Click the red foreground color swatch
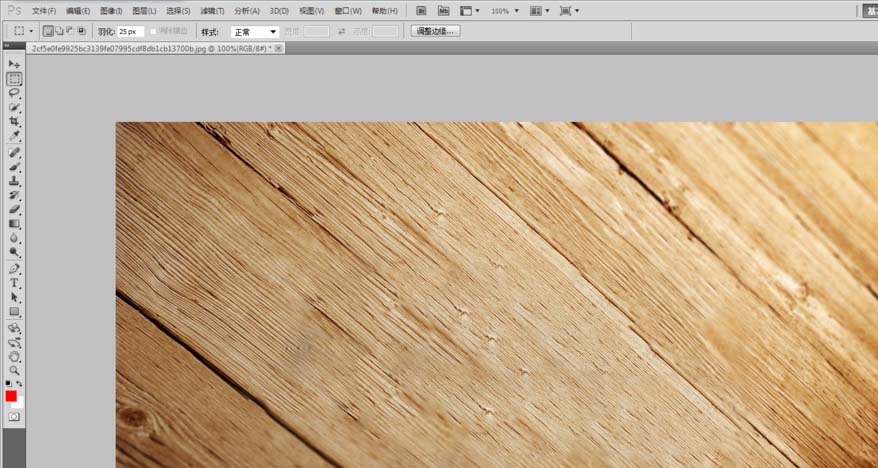The image size is (878, 468). (x=11, y=396)
